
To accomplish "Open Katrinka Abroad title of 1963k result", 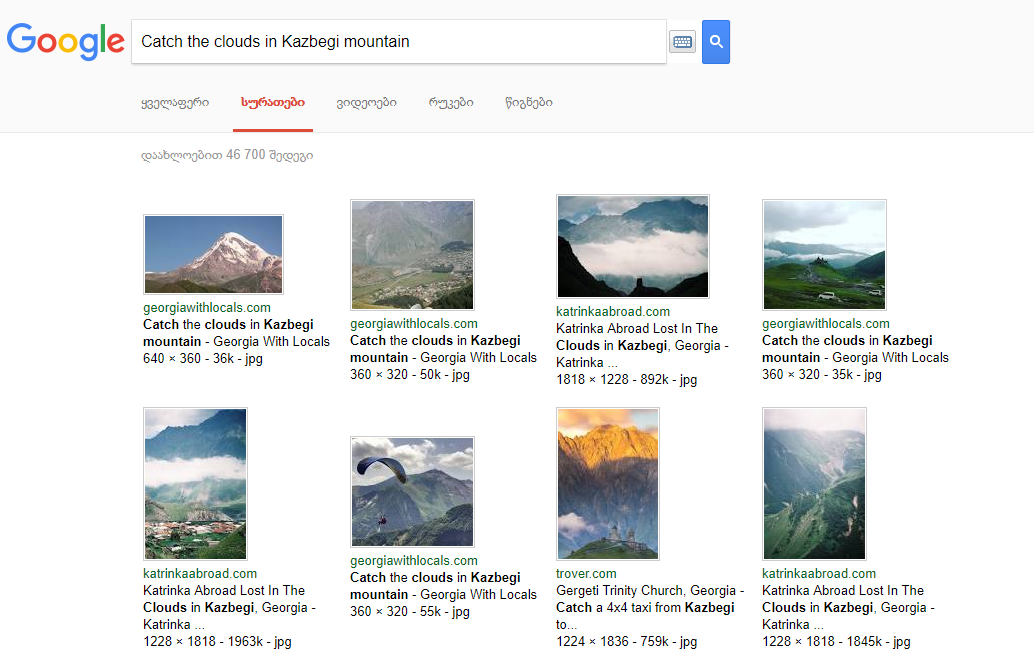I will coord(229,608).
